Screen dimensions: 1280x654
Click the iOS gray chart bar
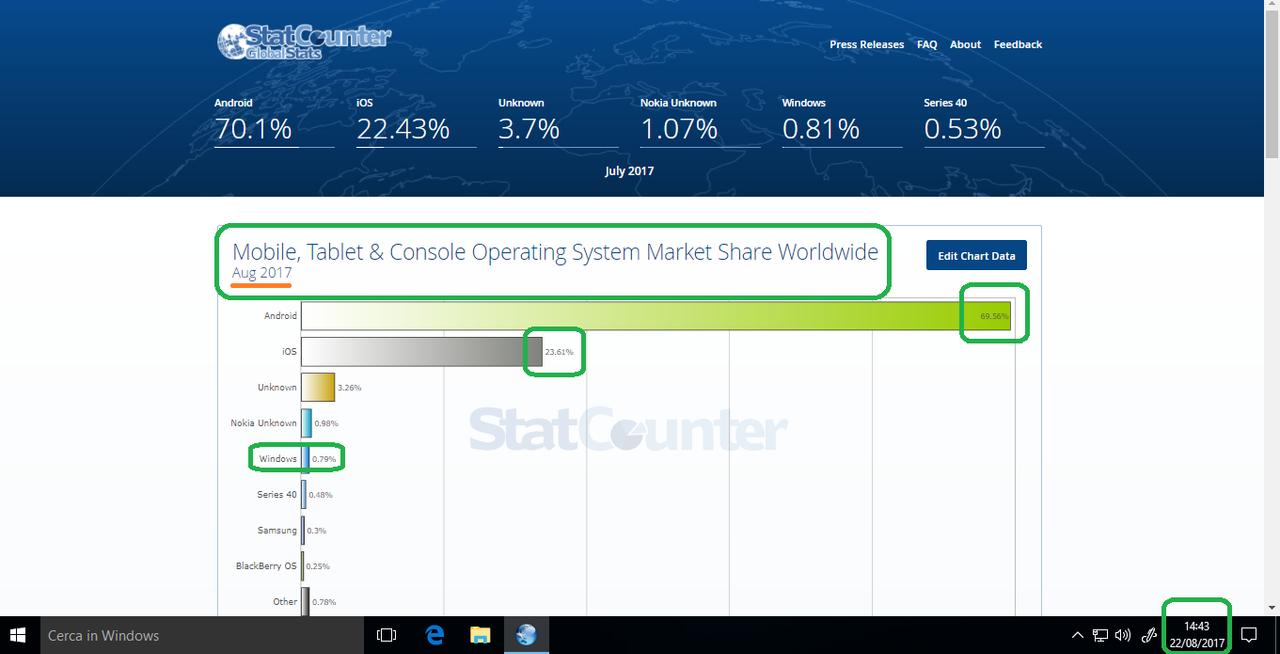(421, 352)
